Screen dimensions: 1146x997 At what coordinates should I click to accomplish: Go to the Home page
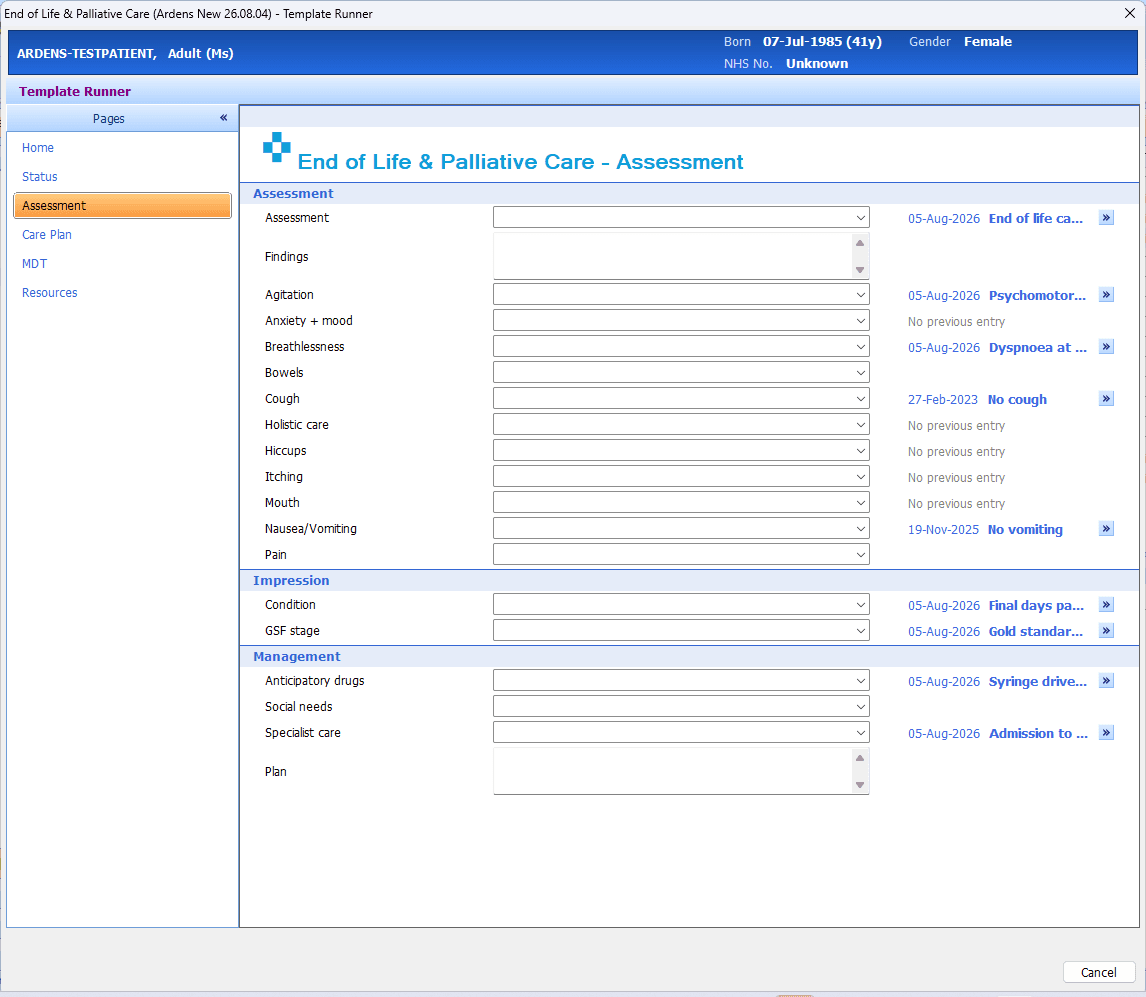[38, 148]
